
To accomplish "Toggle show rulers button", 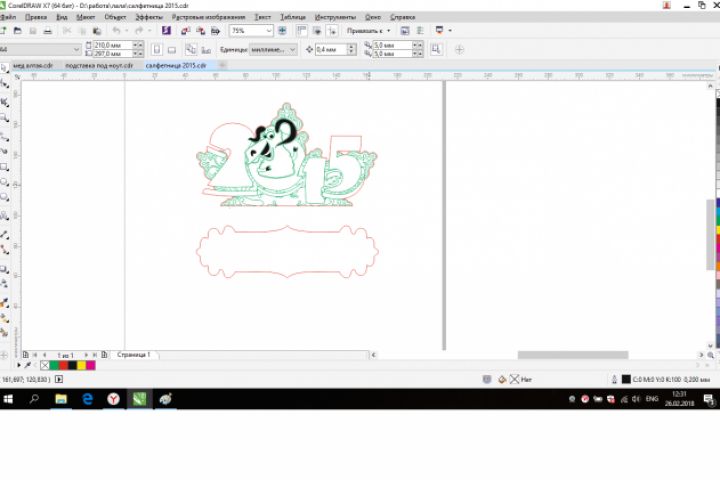I will point(302,31).
